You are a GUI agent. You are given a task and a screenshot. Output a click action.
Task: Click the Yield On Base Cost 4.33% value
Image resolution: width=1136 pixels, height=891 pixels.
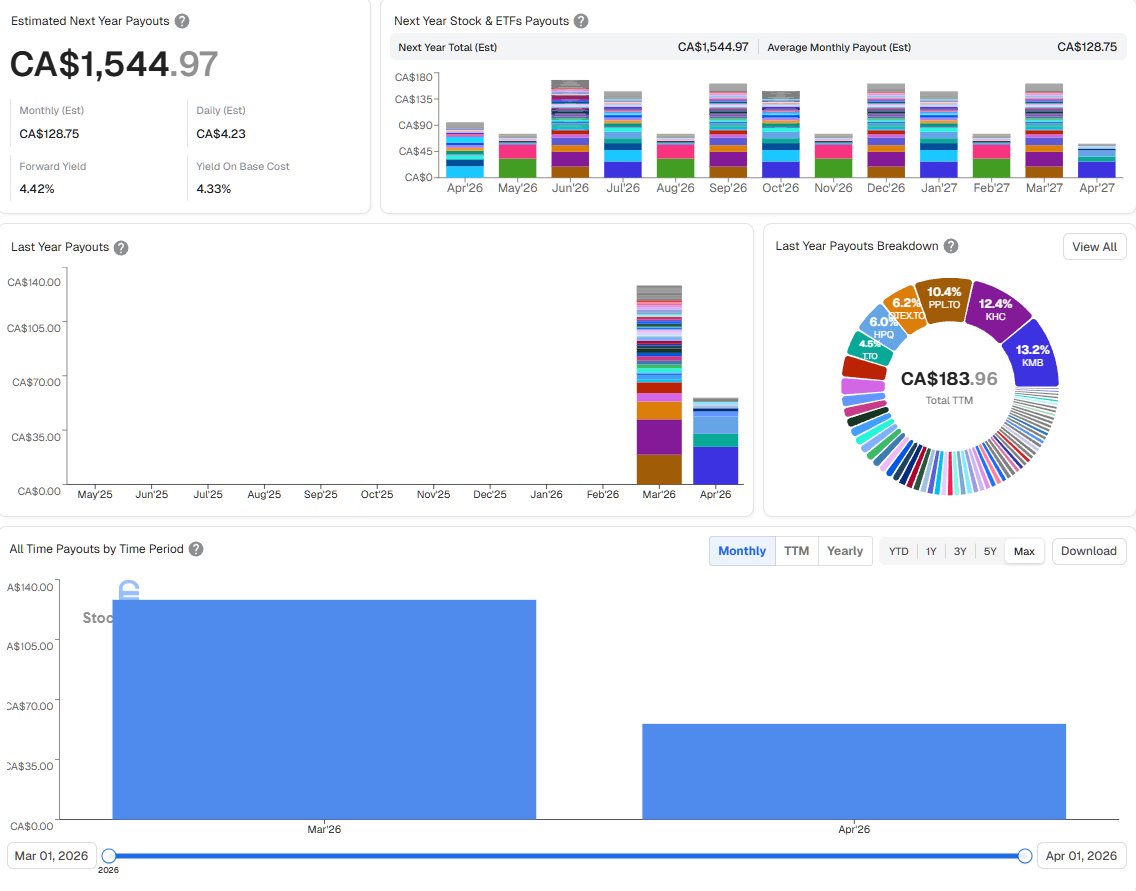[214, 189]
